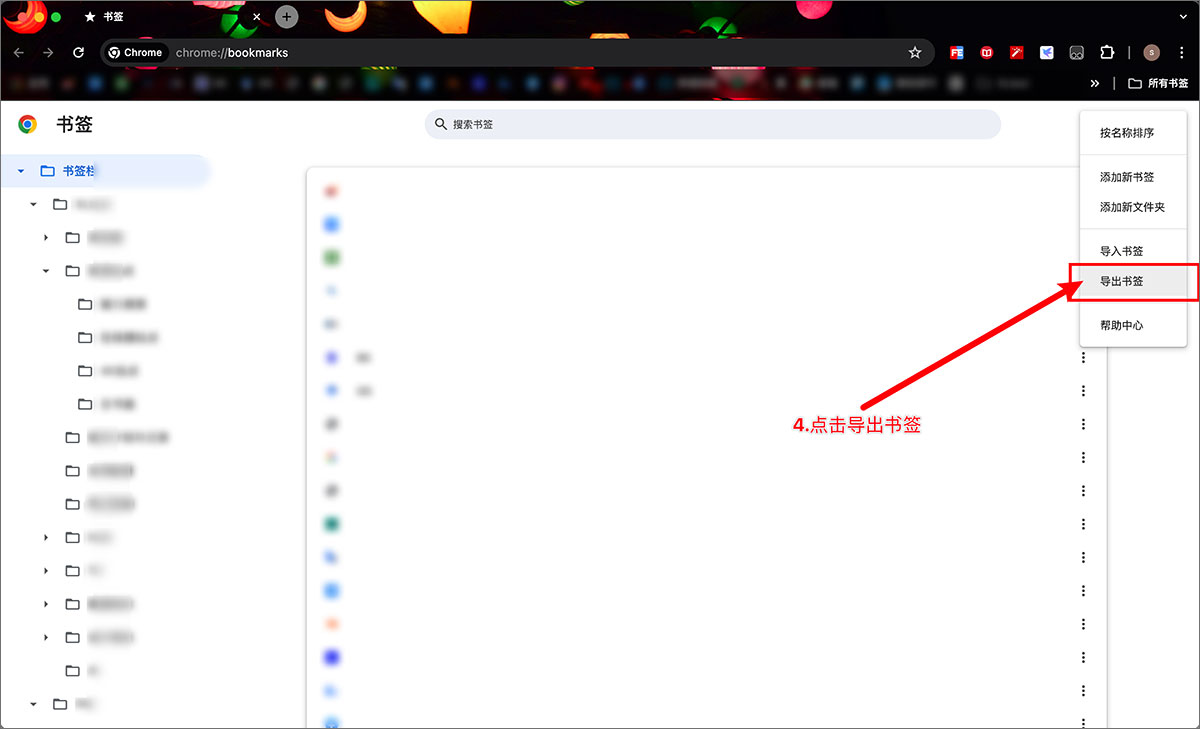Open the Extensions puzzle icon
Image resolution: width=1200 pixels, height=729 pixels.
pyautogui.click(x=1106, y=53)
